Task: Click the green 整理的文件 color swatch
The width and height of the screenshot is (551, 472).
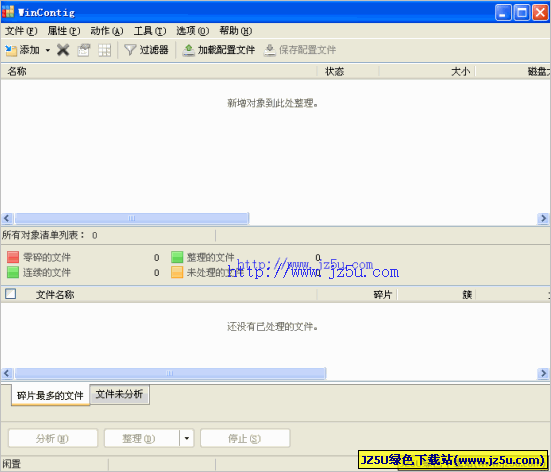Action: click(177, 257)
